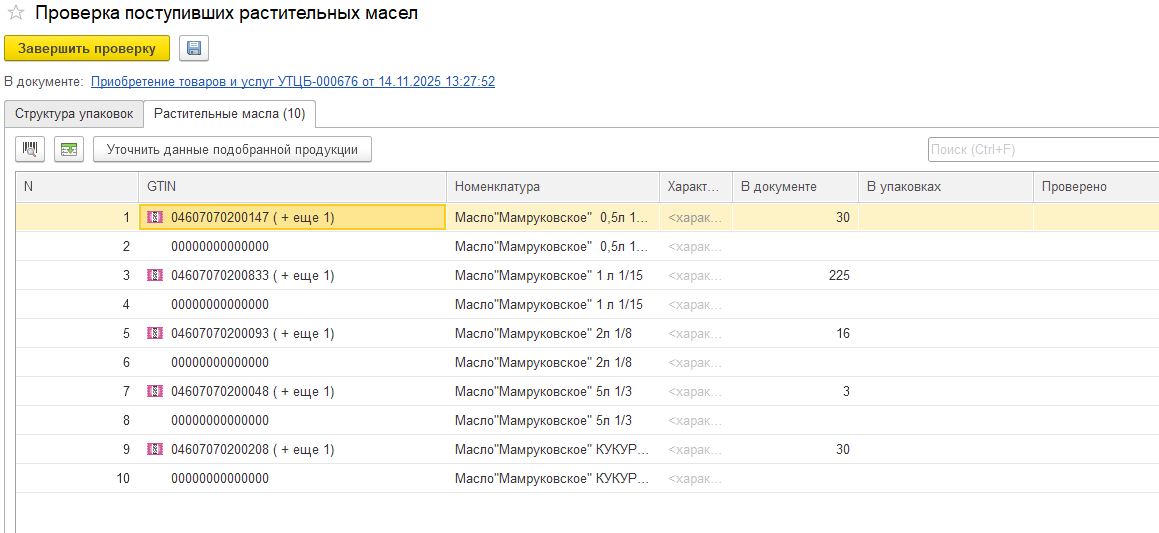Screen dimensions: 1159x533
Task: Click the green table load icon button
Action: point(68,149)
